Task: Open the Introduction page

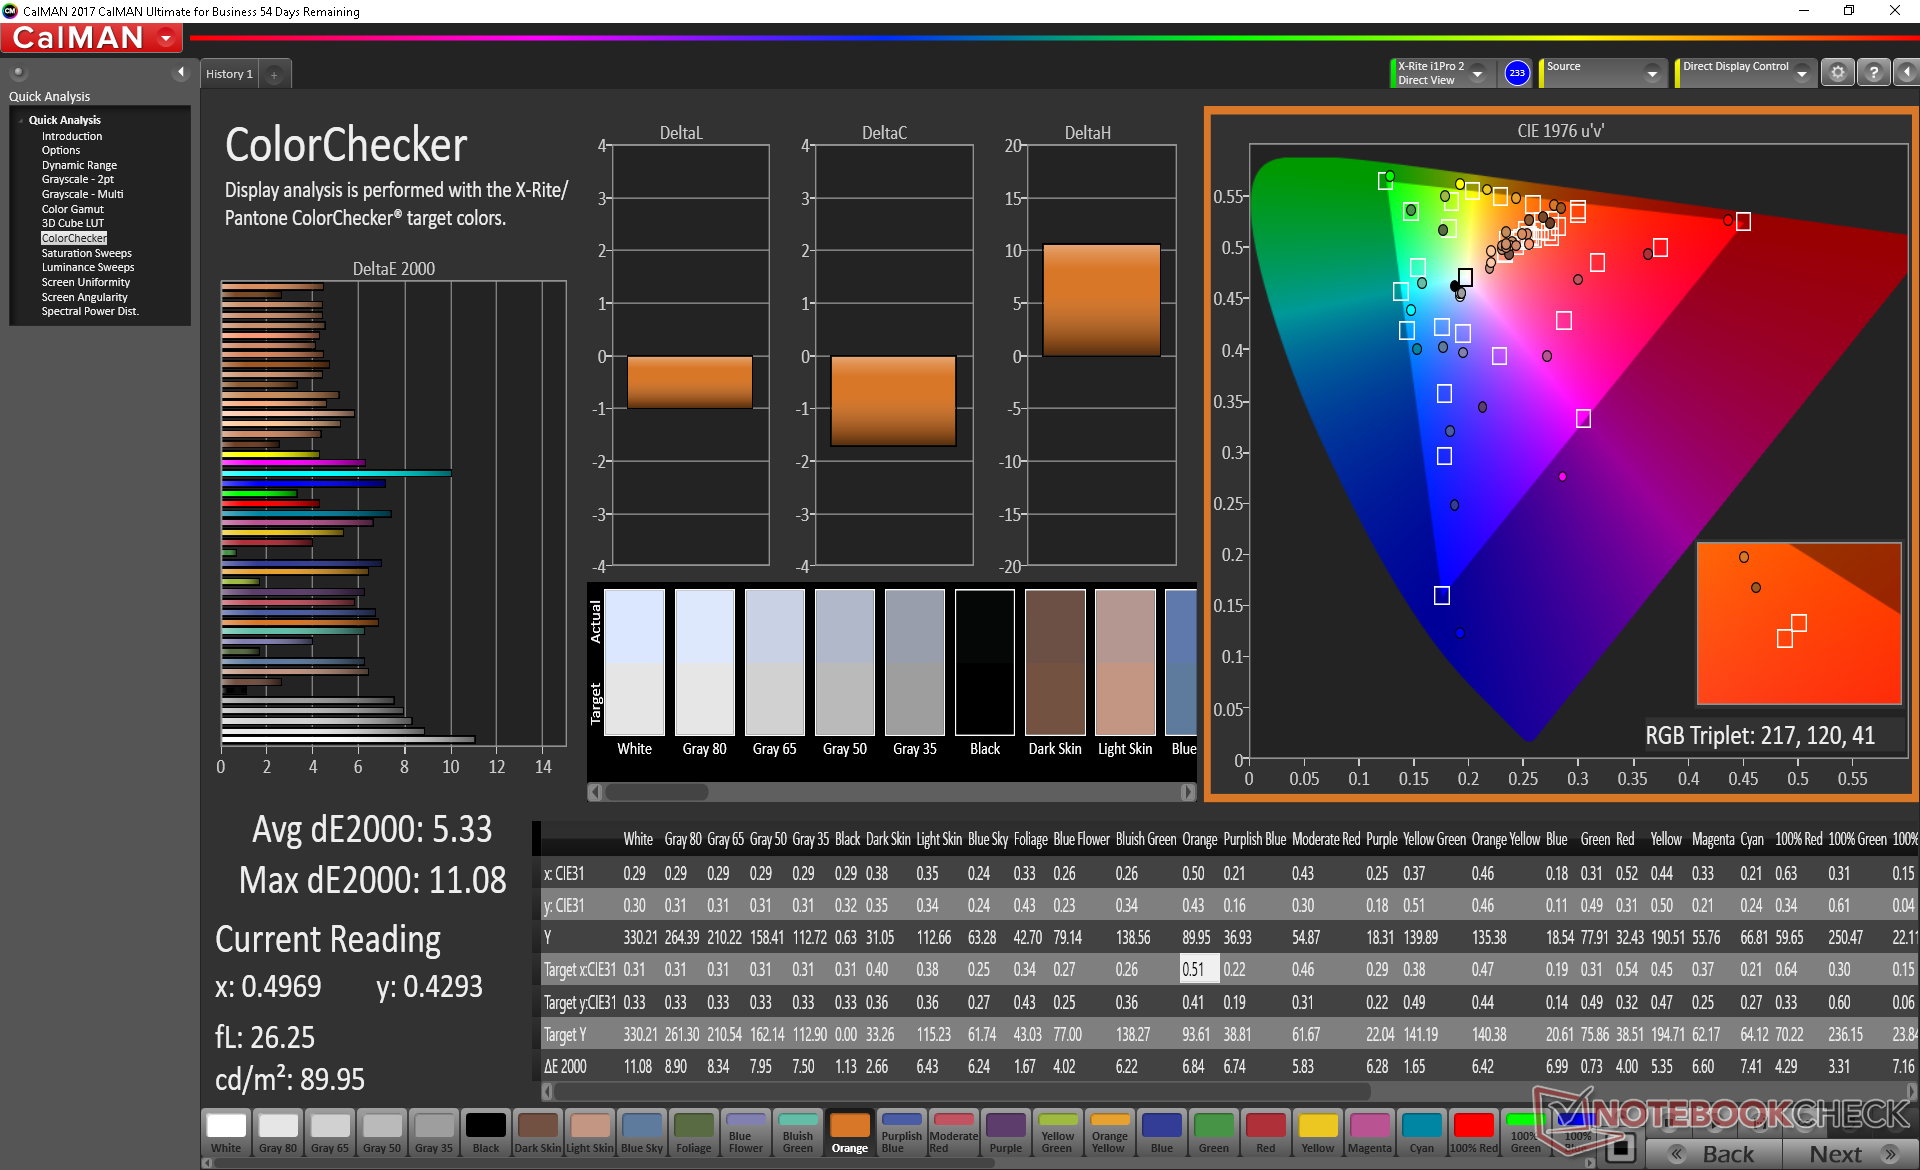Action: tap(72, 136)
